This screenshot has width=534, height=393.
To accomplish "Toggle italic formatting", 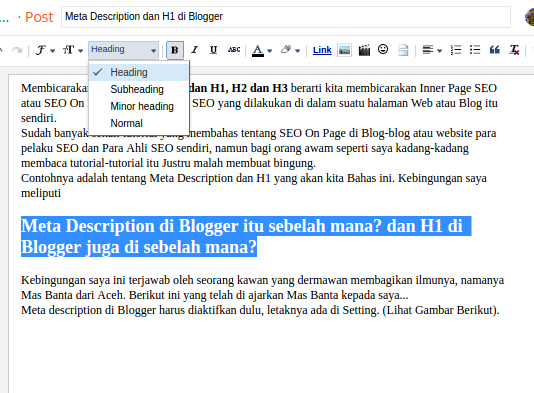I will (x=194, y=50).
